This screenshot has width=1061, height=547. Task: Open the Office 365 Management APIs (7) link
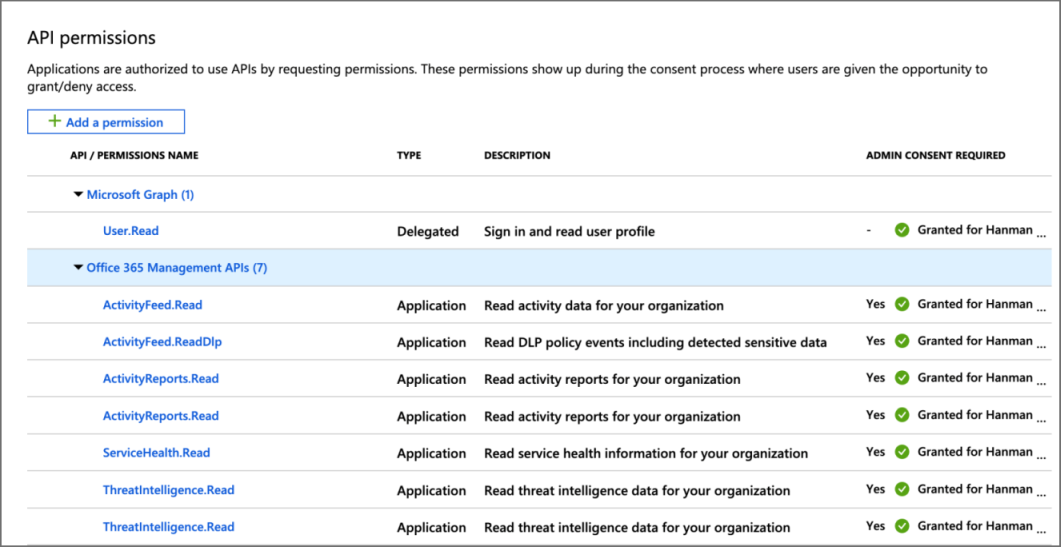click(176, 268)
